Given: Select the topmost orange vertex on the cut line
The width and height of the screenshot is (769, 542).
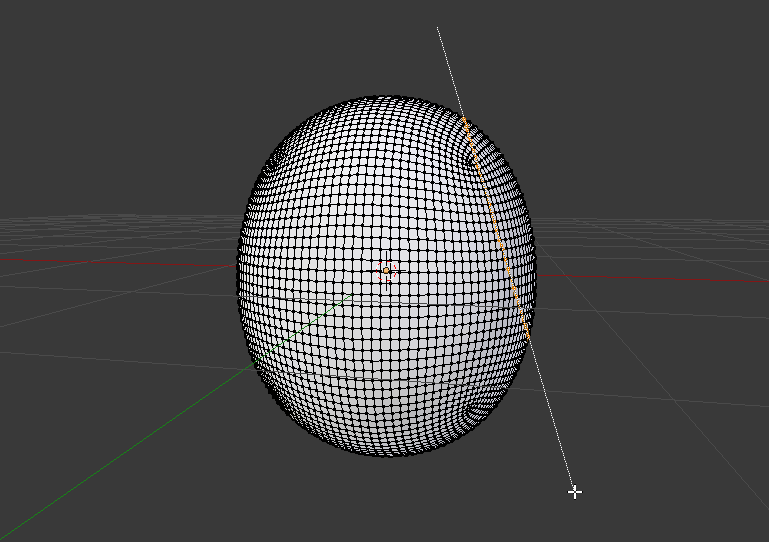Looking at the screenshot, I should point(465,123).
